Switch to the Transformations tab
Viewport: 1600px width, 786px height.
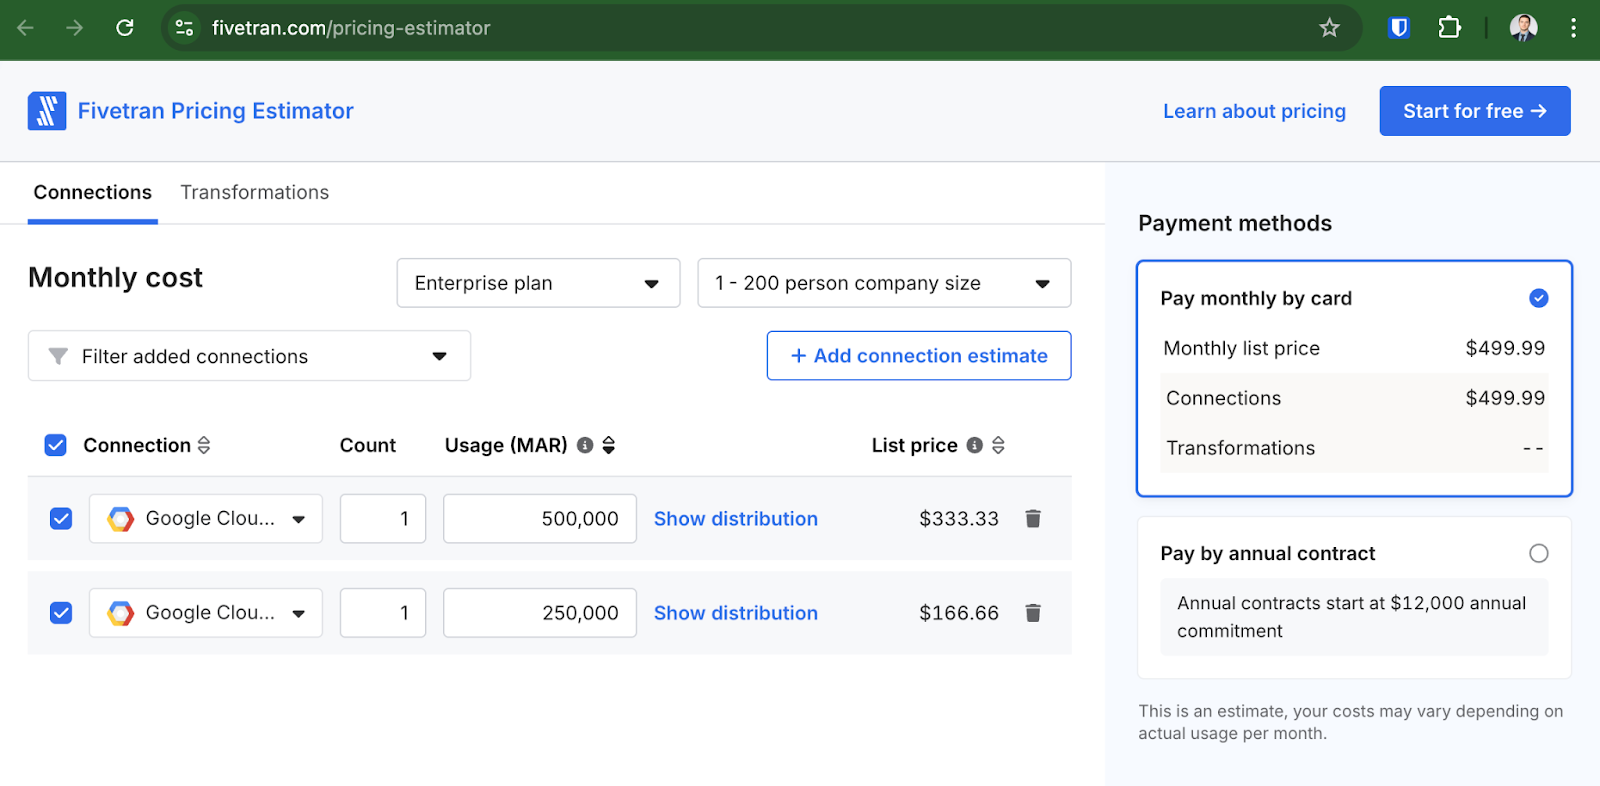click(x=255, y=192)
